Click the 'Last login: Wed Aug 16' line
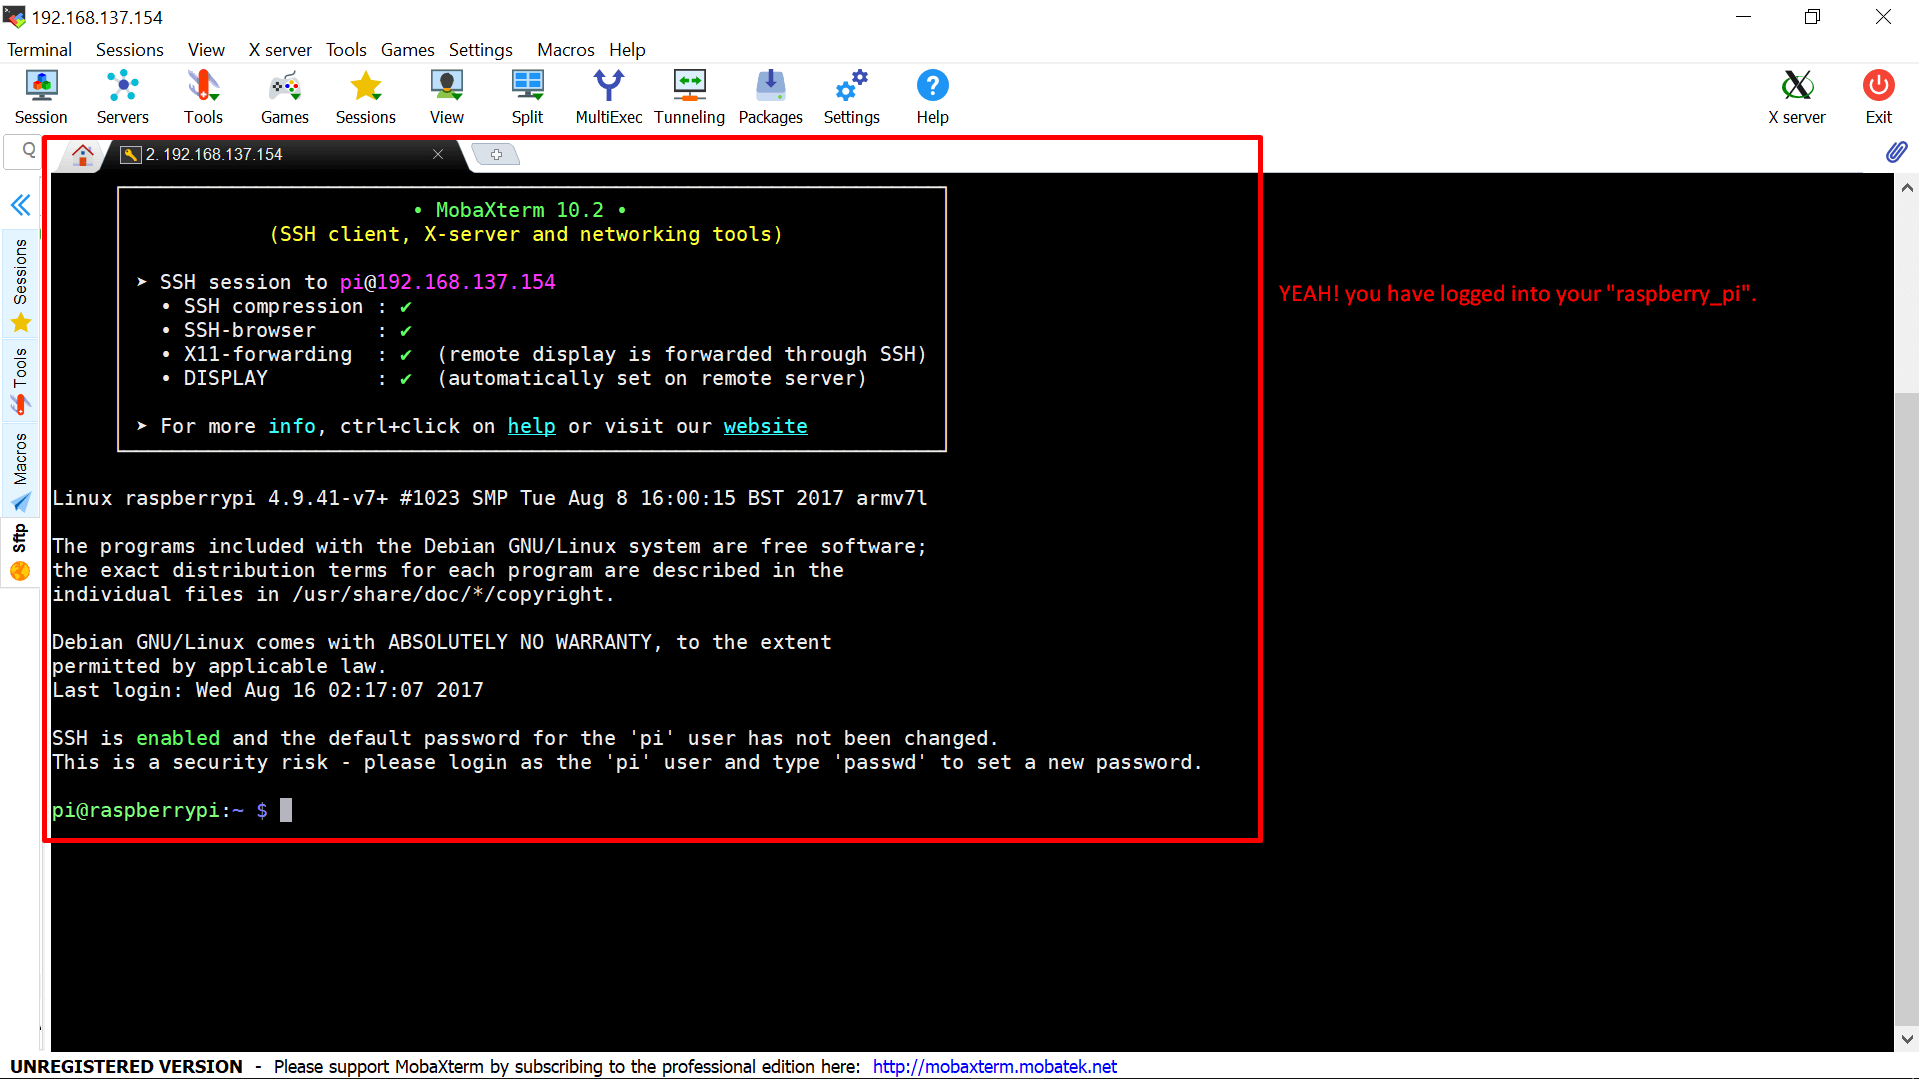 (267, 690)
